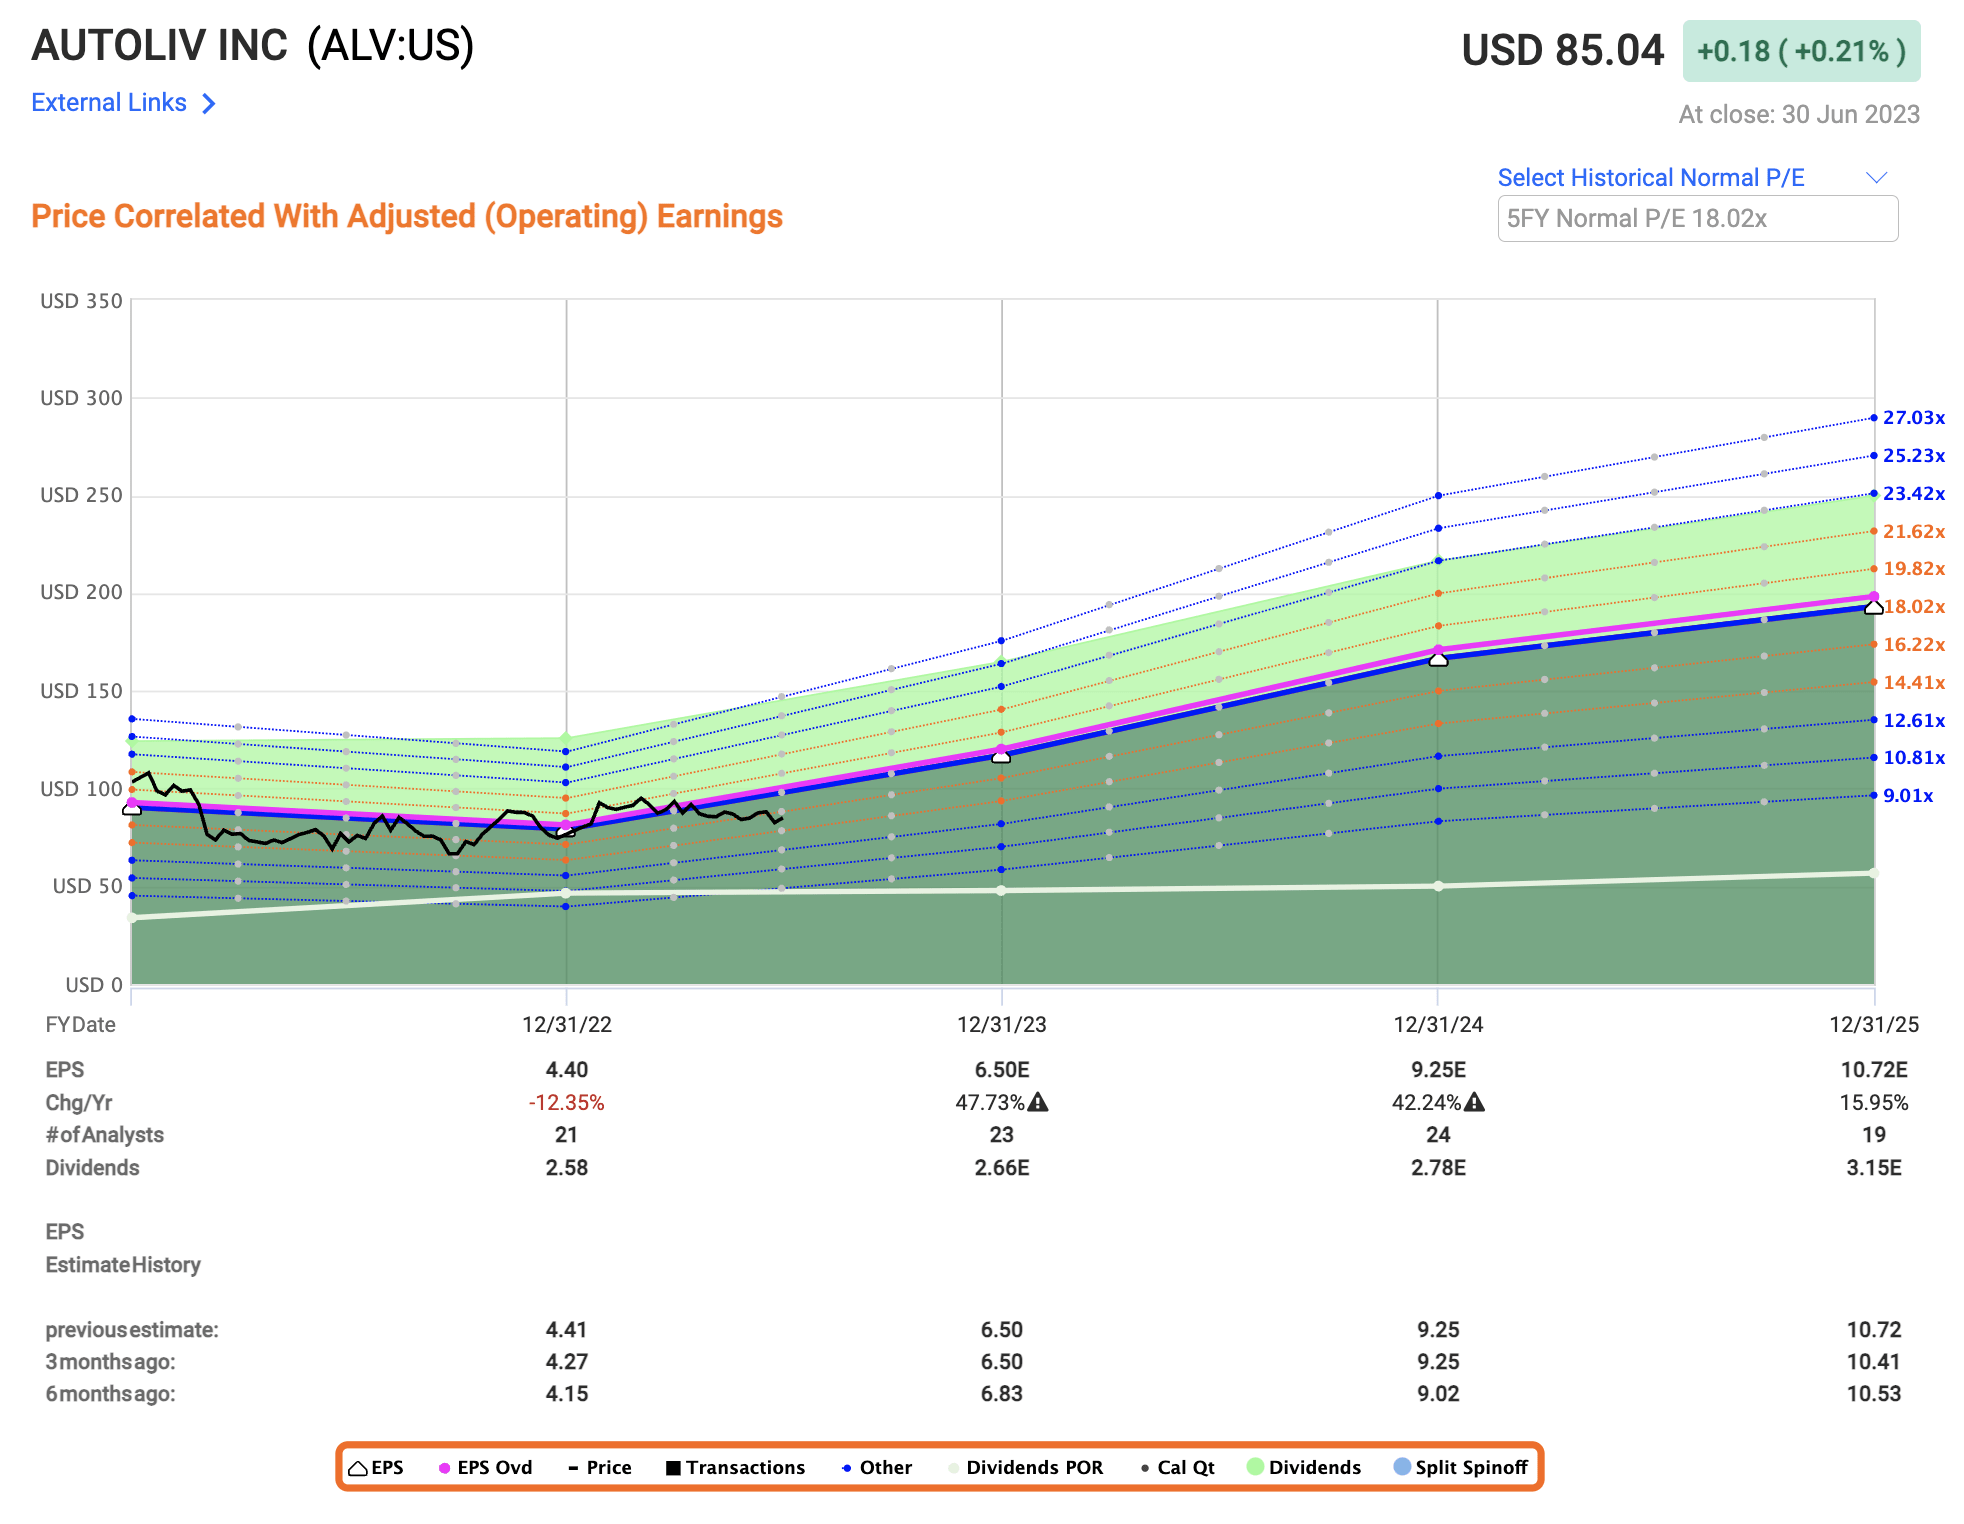The height and width of the screenshot is (1524, 1964).
Task: Click the 12/31/23 fiscal year date
Action: click(1001, 1025)
